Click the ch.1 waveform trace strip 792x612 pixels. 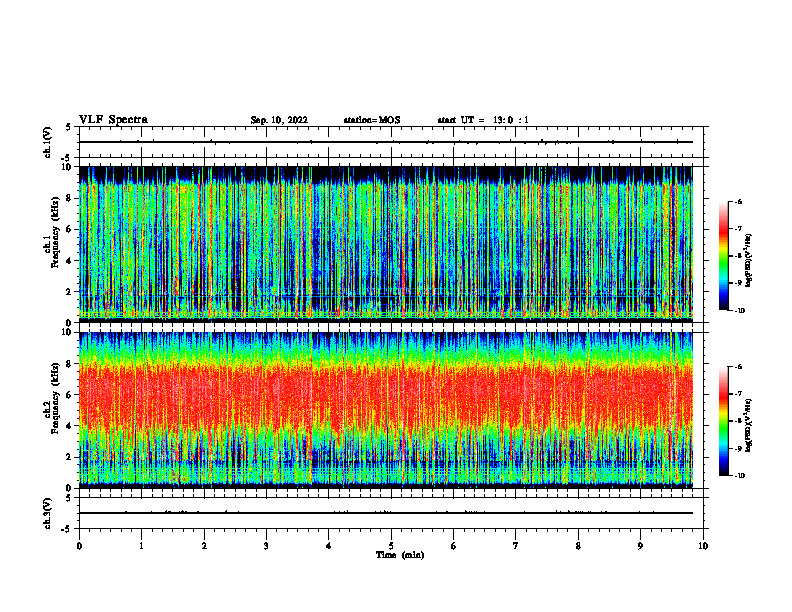[x=386, y=142]
